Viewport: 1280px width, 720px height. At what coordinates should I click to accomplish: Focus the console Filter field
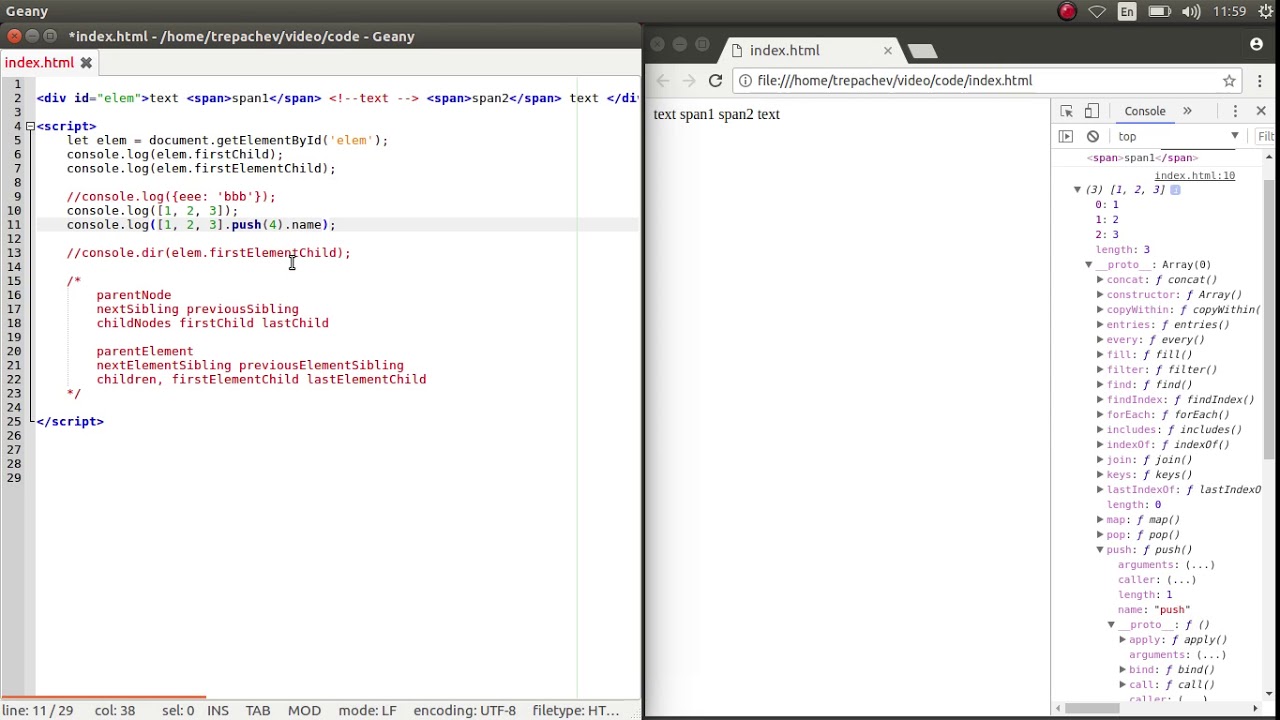1266,136
